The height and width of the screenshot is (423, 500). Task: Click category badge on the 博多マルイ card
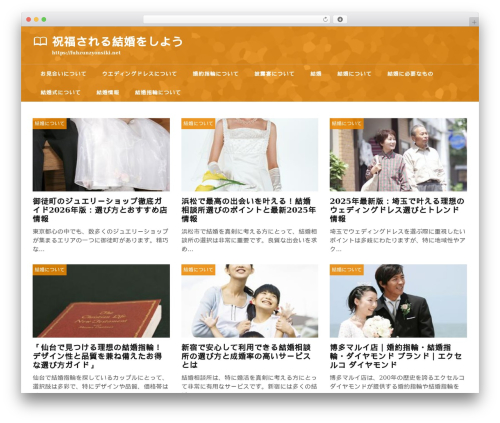[x=347, y=270]
